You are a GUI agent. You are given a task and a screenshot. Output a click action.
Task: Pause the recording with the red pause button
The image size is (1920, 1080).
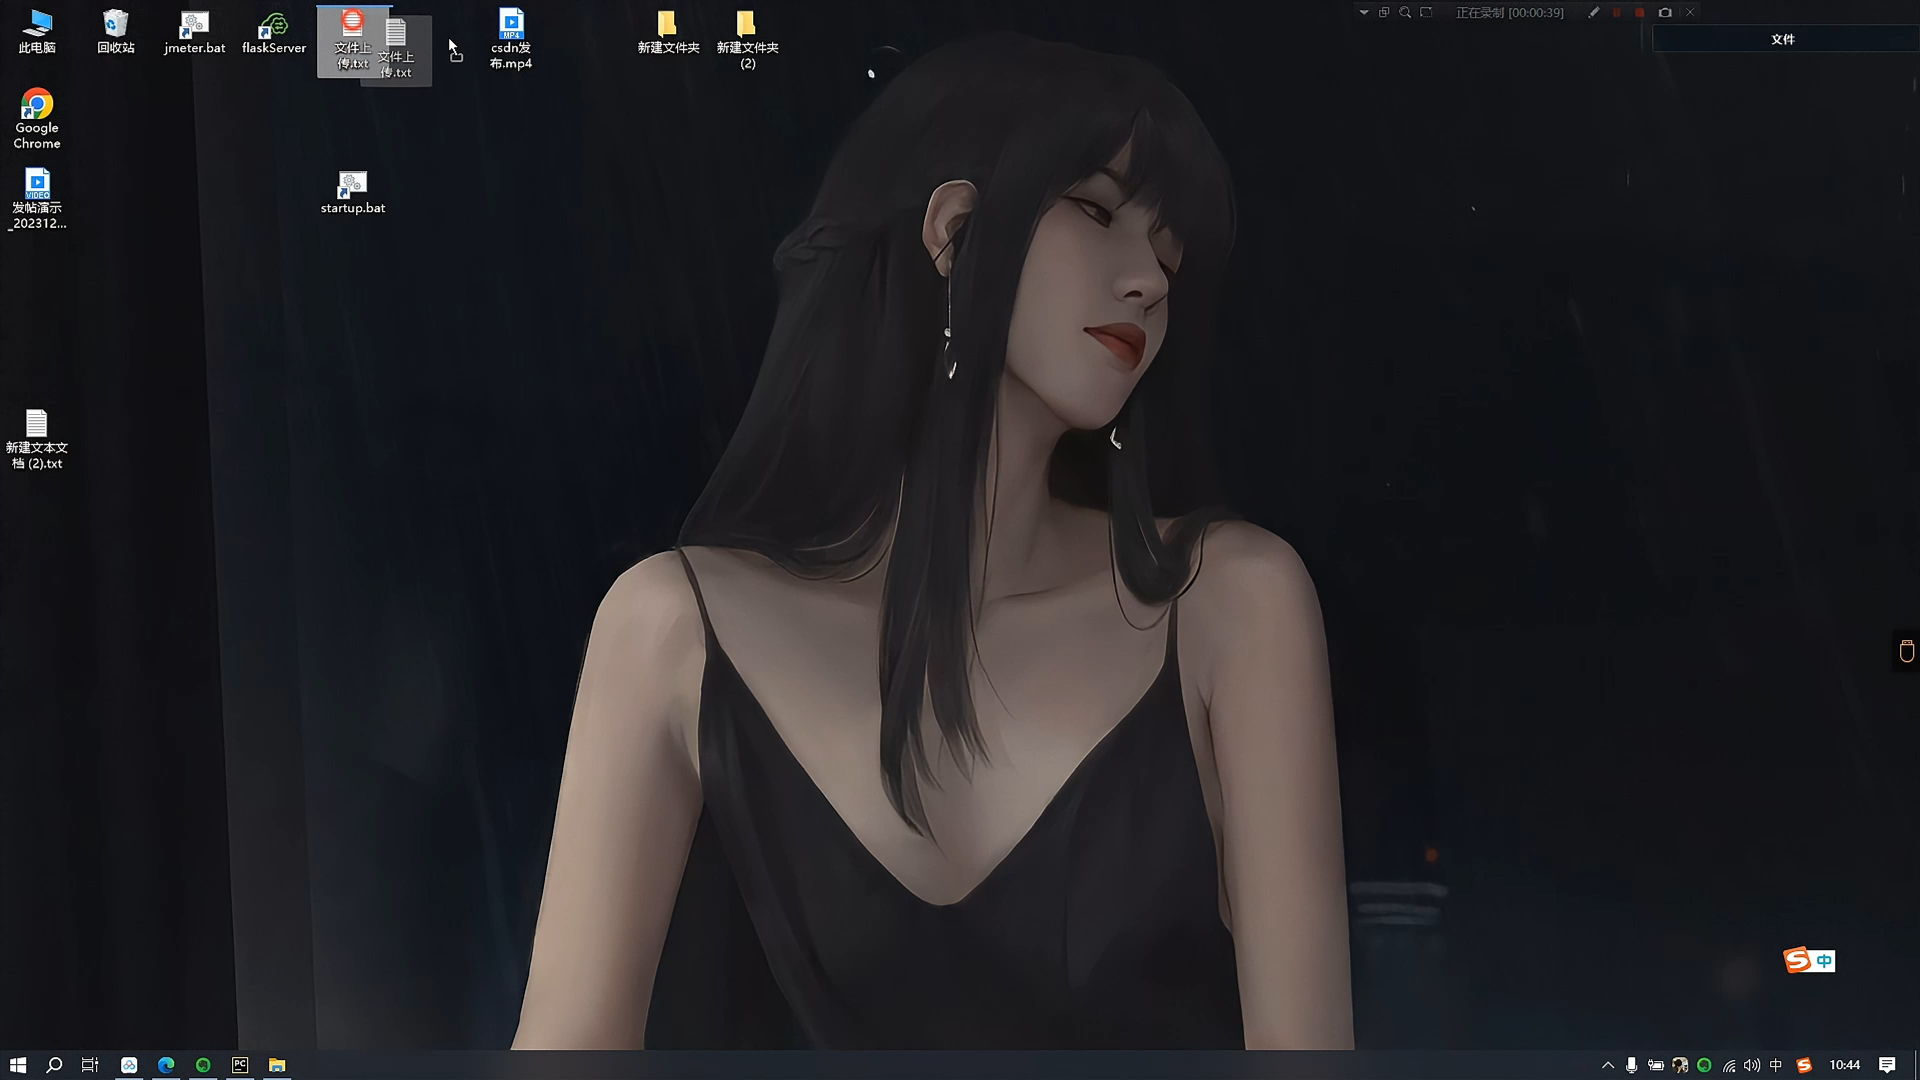click(x=1617, y=12)
